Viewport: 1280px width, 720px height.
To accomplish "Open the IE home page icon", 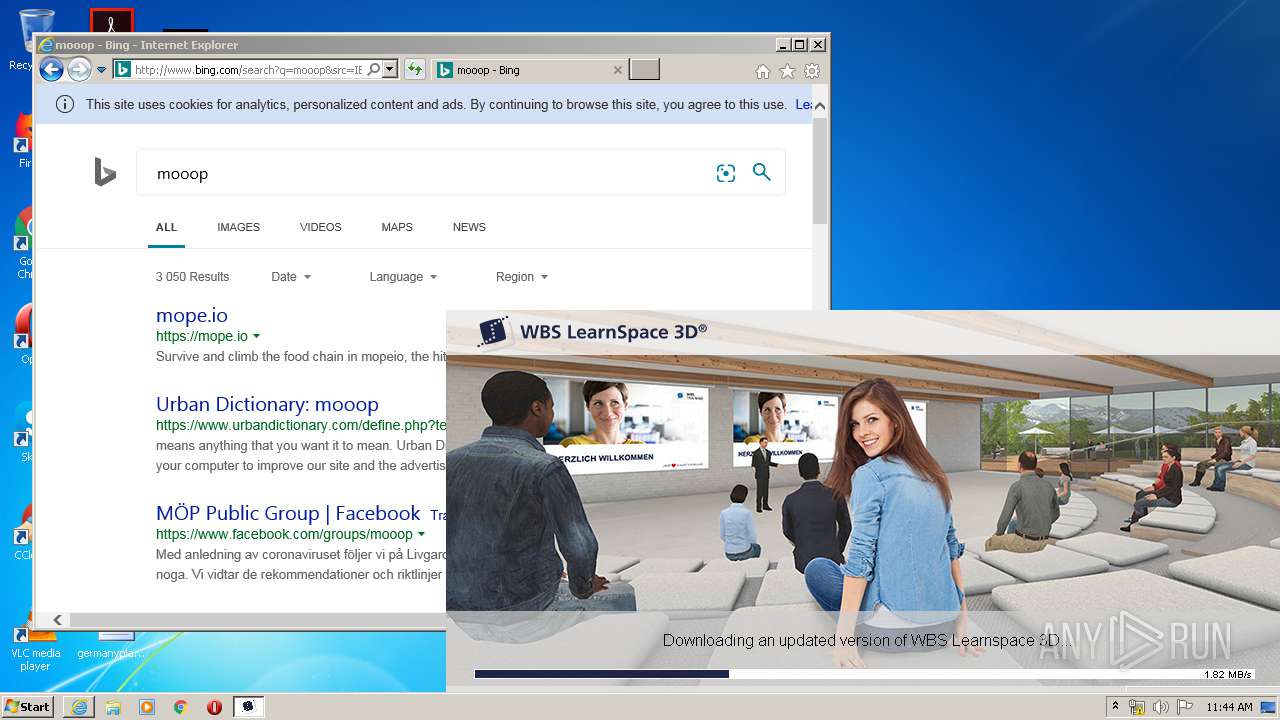I will pyautogui.click(x=763, y=71).
